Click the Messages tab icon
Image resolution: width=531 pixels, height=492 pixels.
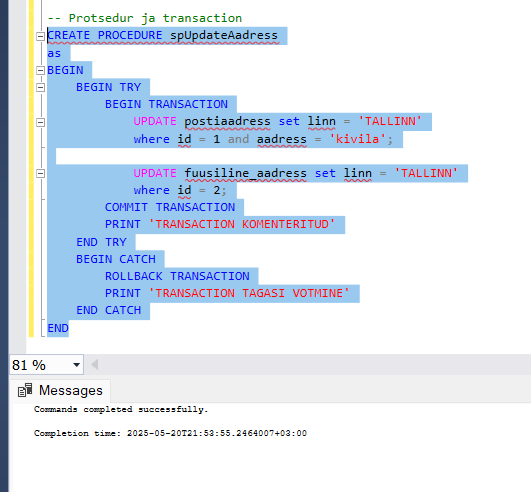[25, 390]
